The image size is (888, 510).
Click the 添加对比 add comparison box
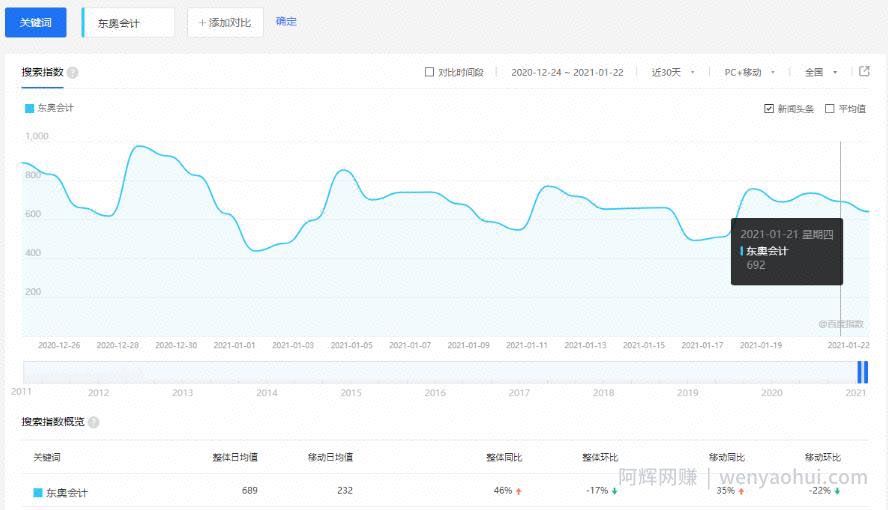[225, 23]
